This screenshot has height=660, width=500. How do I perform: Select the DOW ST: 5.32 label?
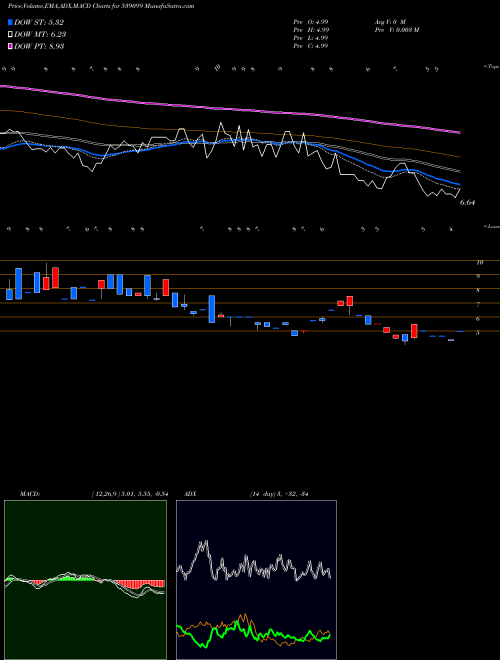(x=39, y=23)
